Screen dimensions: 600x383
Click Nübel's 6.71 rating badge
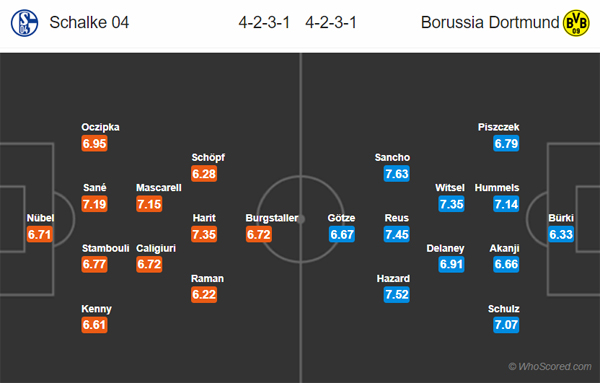39,234
